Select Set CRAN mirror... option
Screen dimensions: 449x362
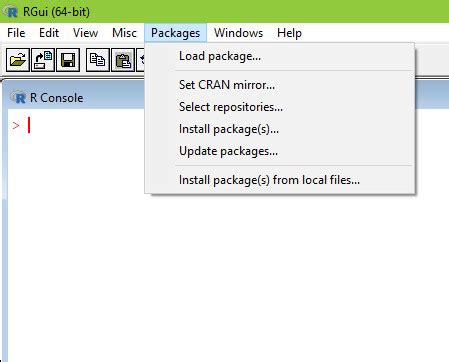point(280,85)
